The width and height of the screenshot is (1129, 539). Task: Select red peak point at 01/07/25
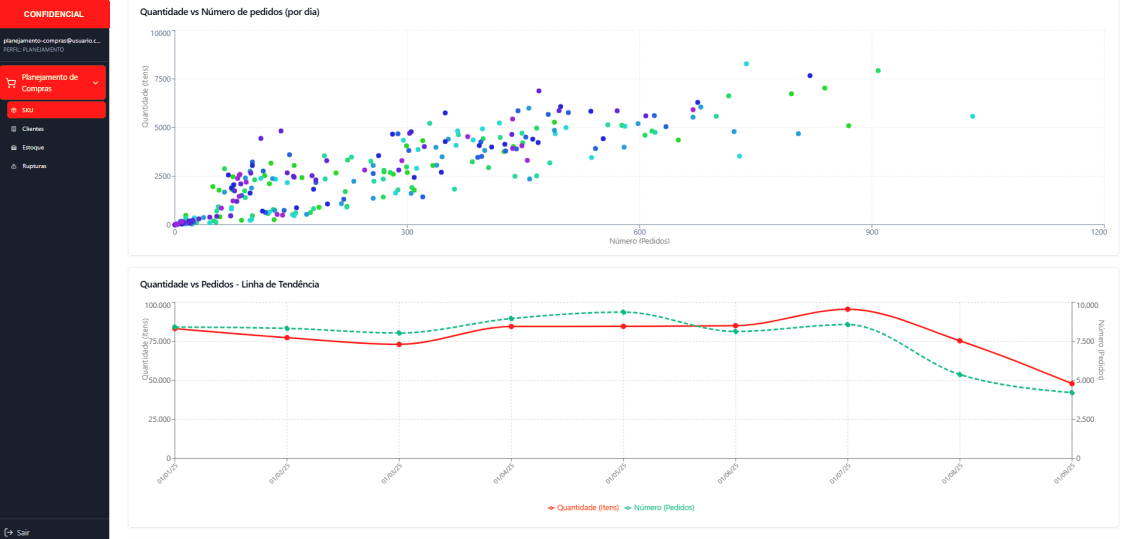pos(847,309)
